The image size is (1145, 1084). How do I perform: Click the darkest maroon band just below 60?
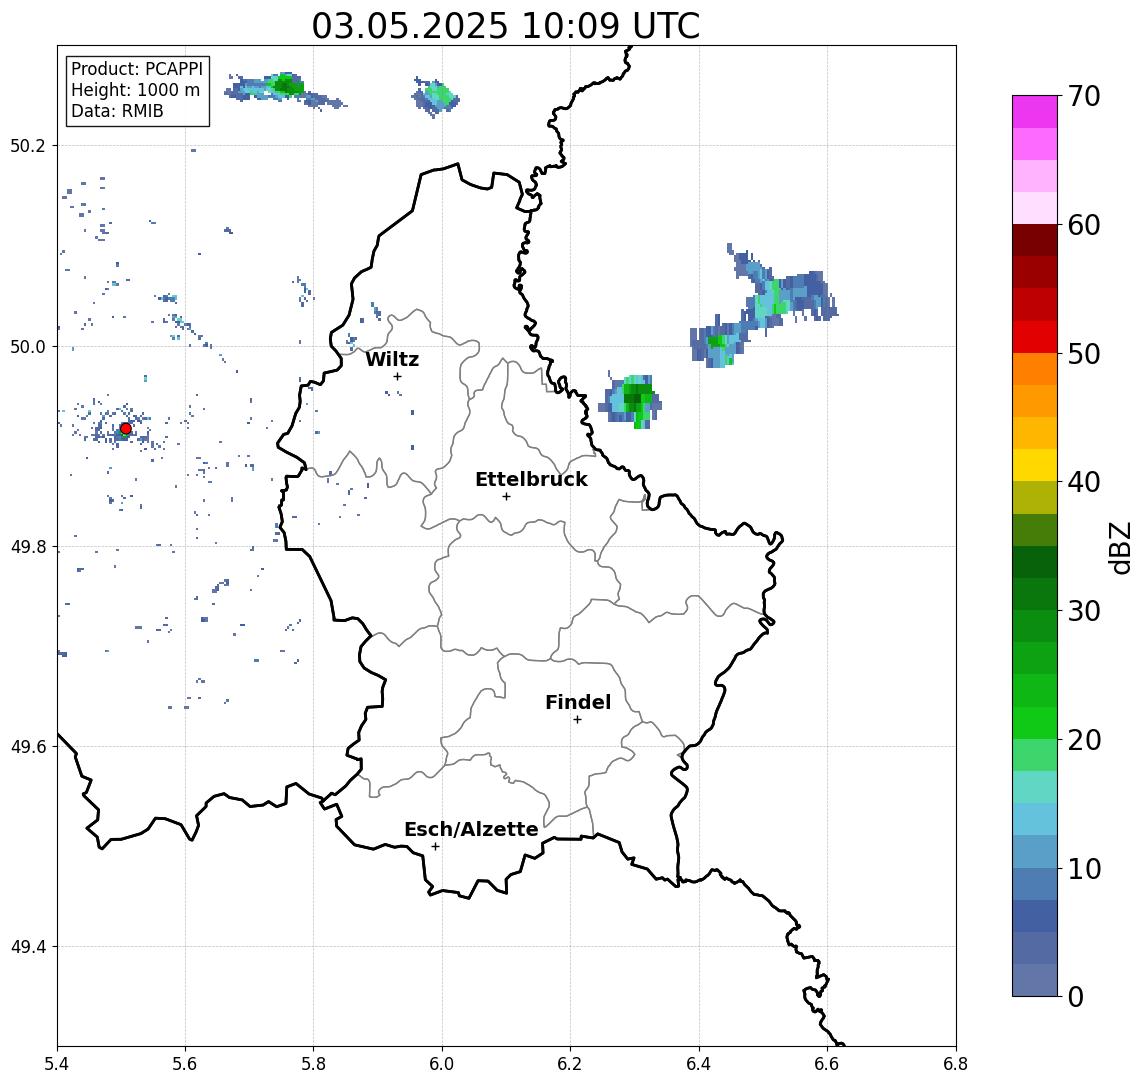click(1035, 240)
